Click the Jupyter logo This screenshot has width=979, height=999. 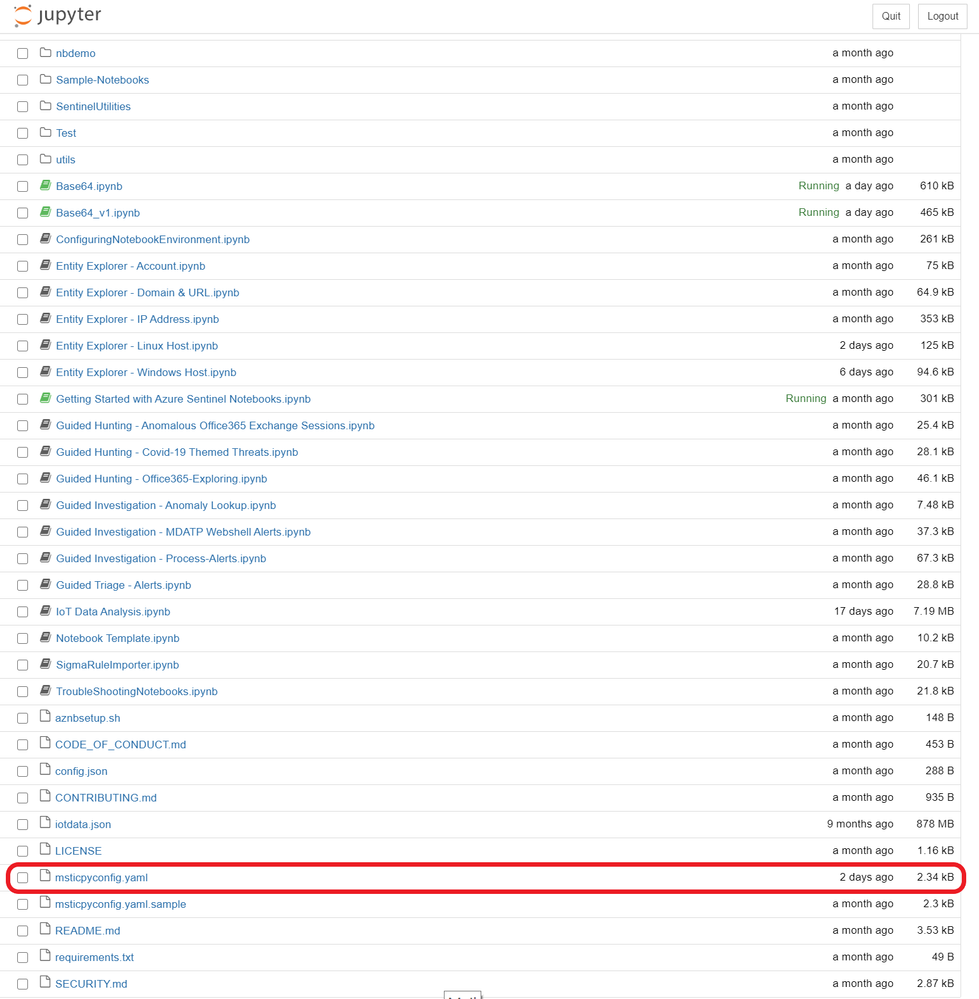(57, 15)
